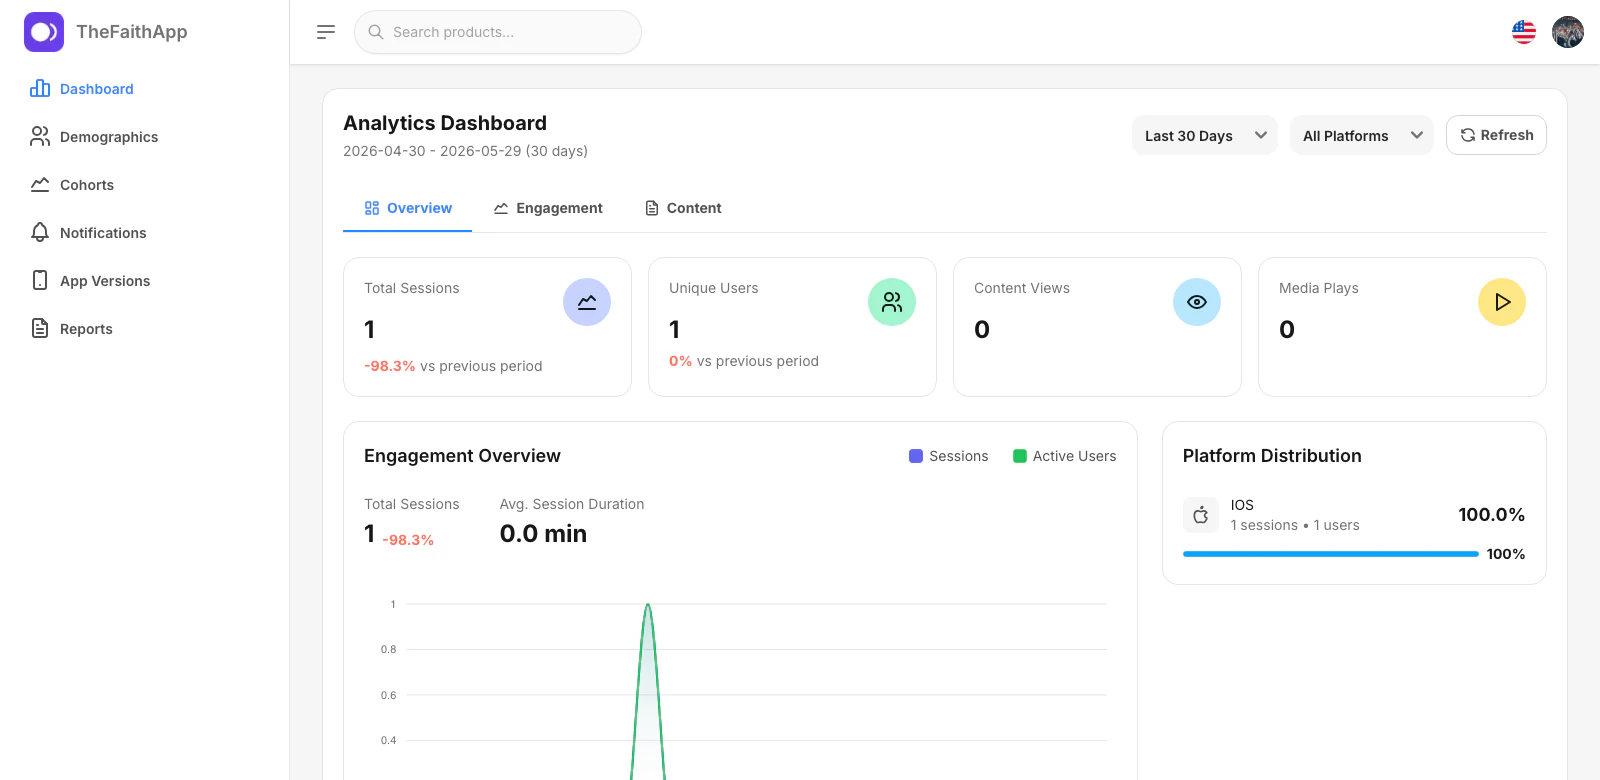Click the Content Views label
Viewport: 1600px width, 780px height.
click(1022, 288)
